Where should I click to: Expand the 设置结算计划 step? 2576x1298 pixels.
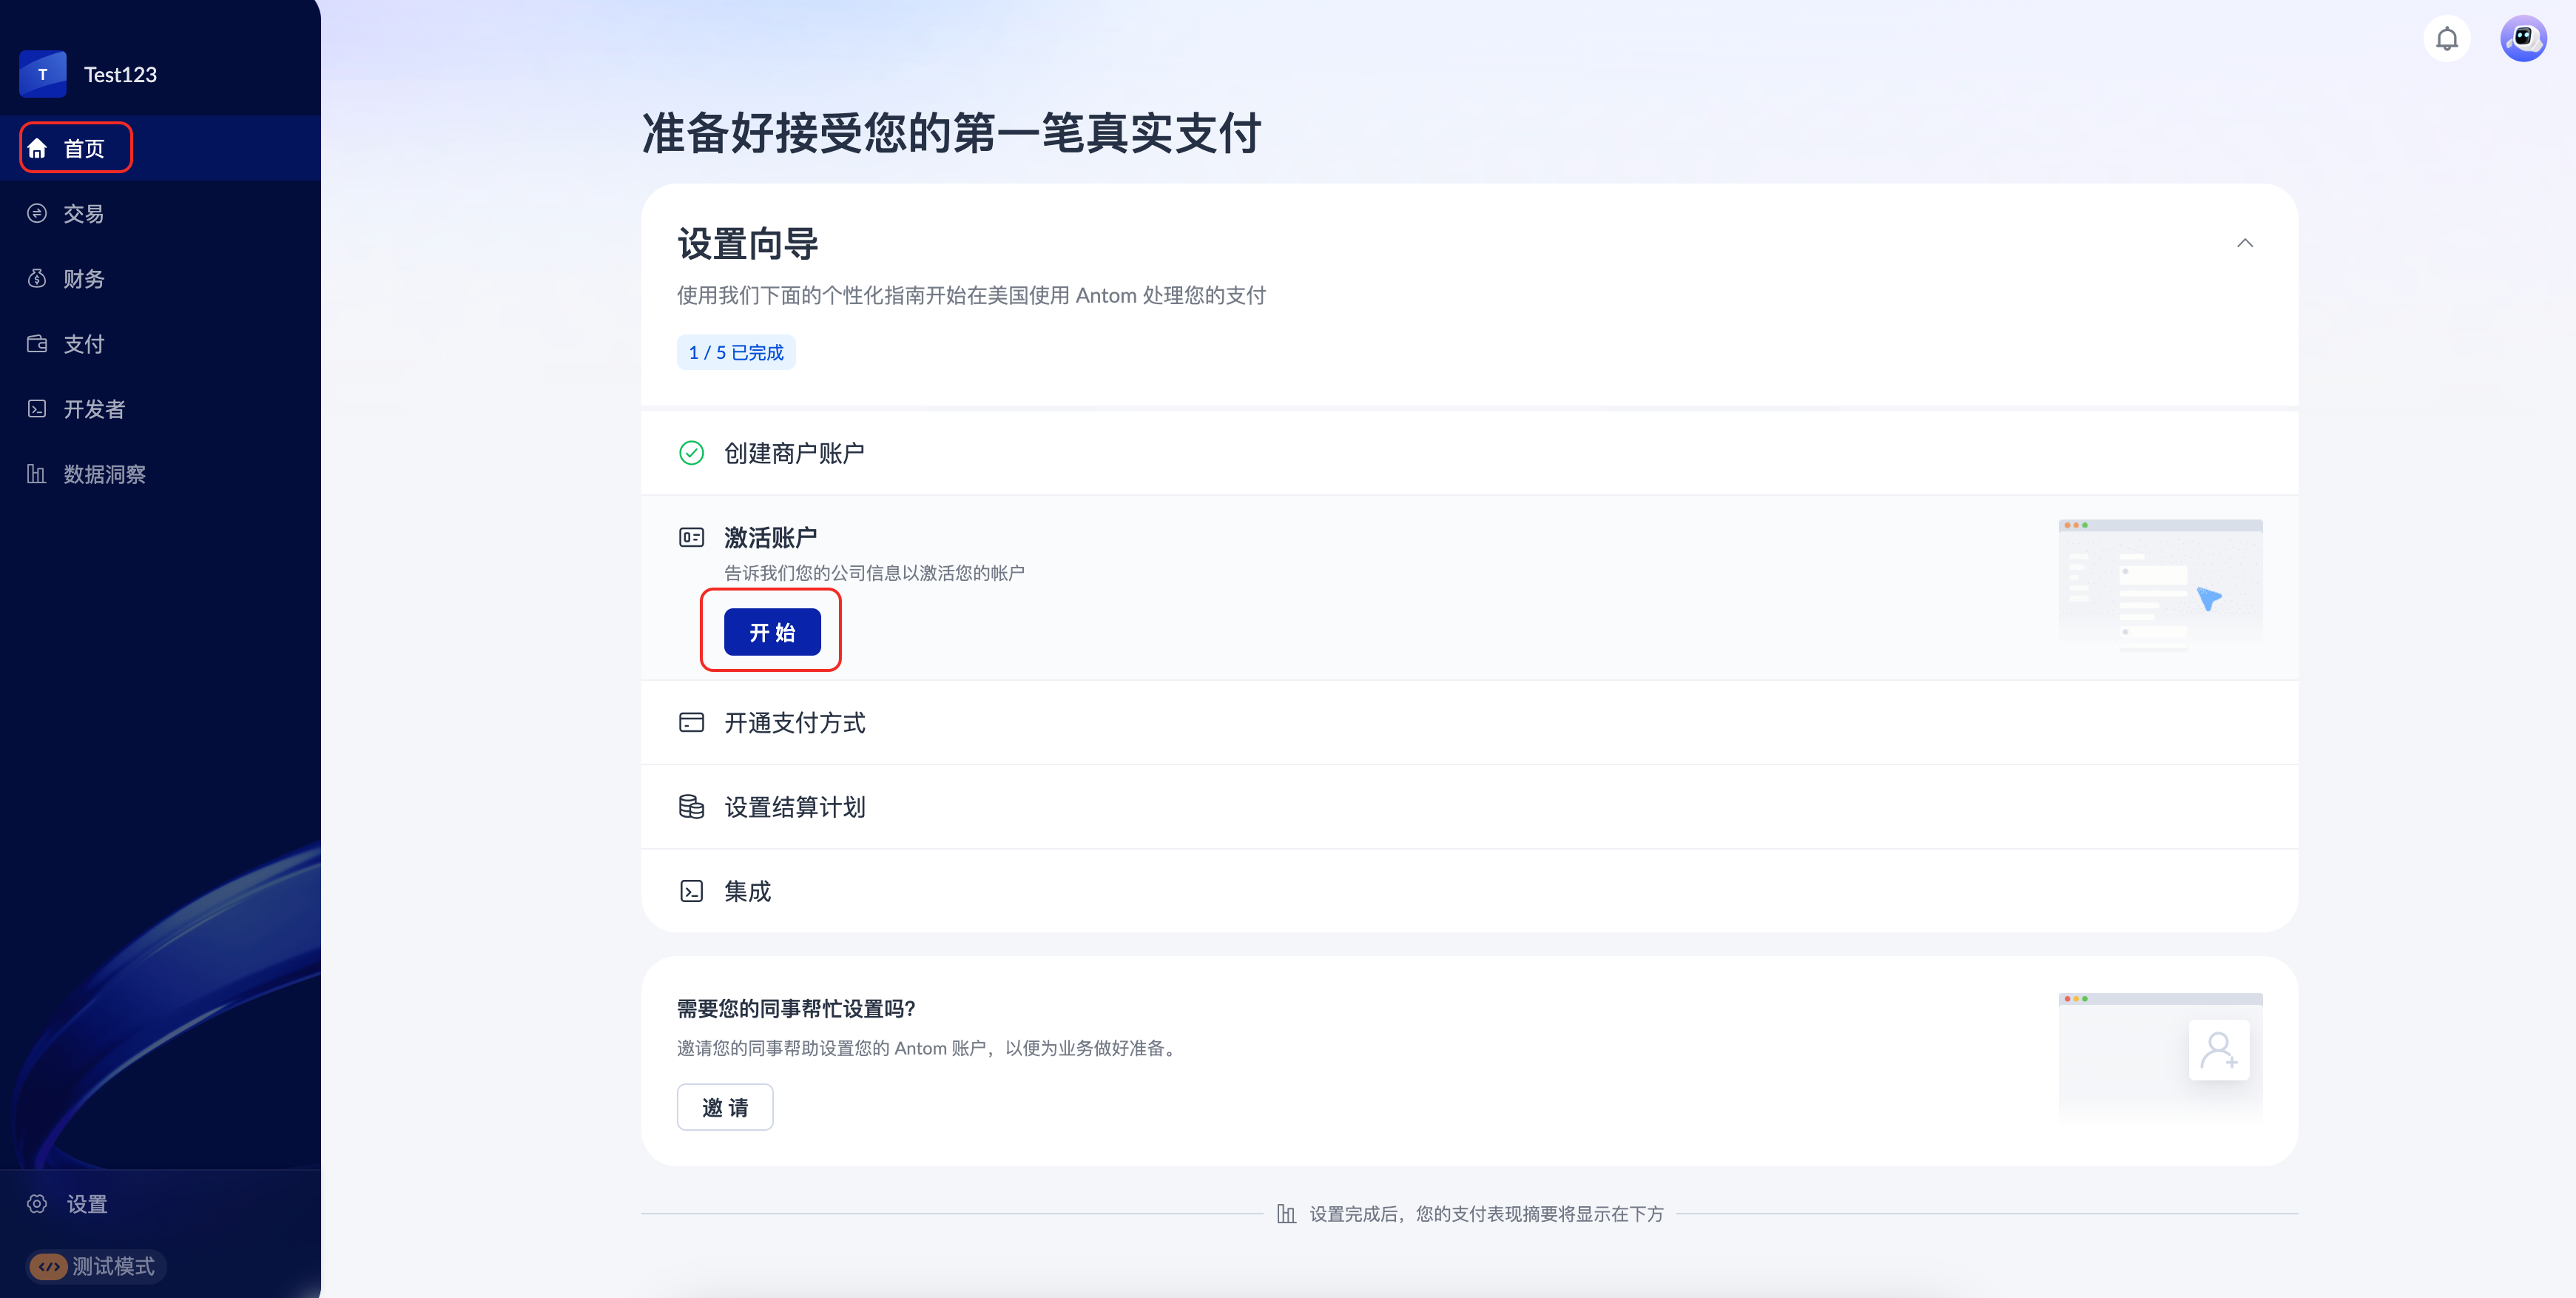[795, 806]
